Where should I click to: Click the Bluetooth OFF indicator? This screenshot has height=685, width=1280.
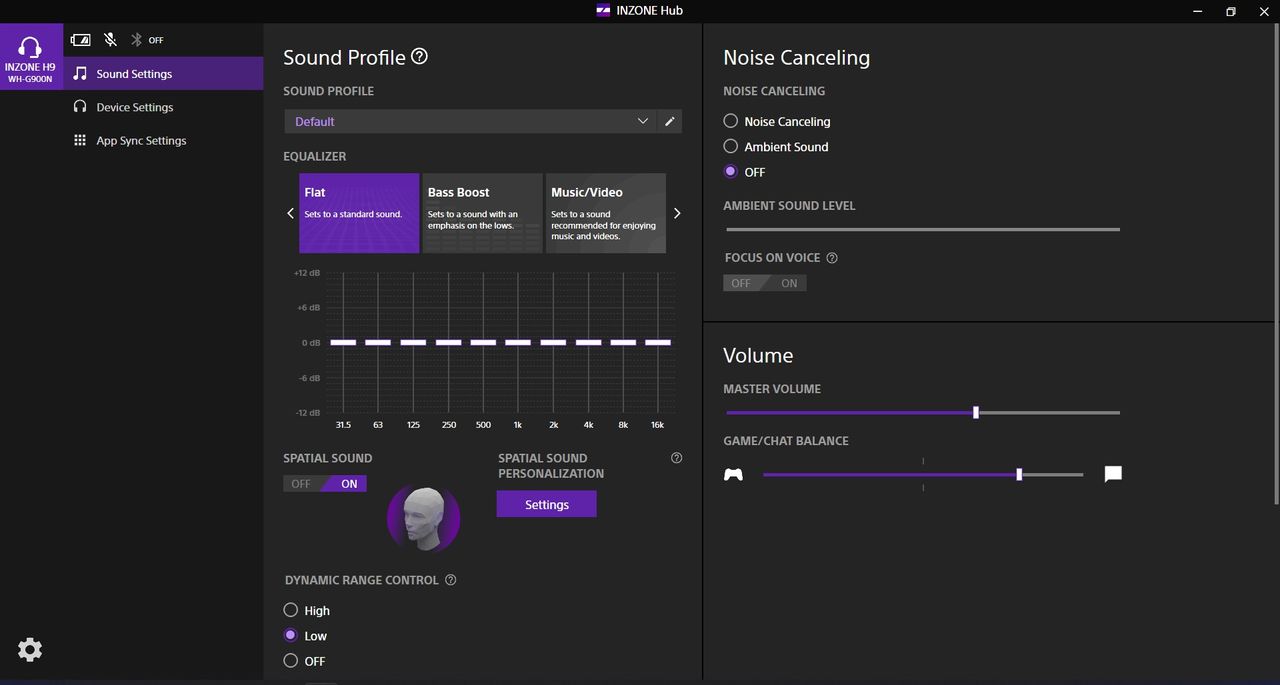coord(147,40)
